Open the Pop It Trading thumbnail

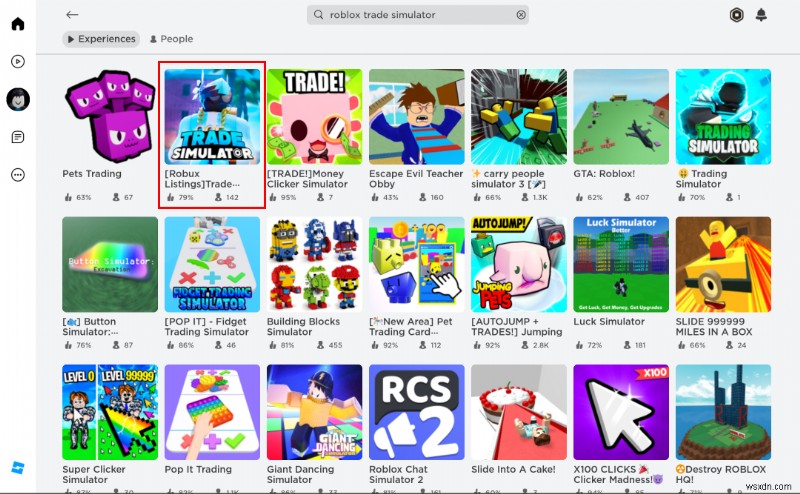[212, 412]
